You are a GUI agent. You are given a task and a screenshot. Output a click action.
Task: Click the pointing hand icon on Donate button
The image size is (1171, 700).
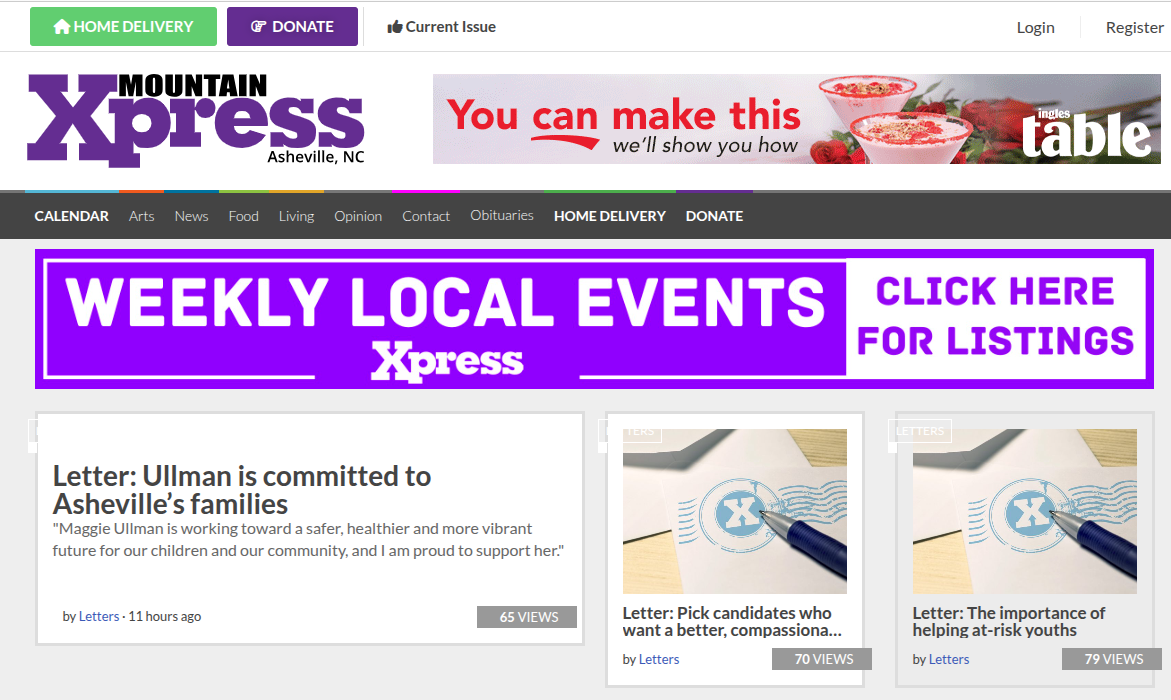pyautogui.click(x=258, y=27)
